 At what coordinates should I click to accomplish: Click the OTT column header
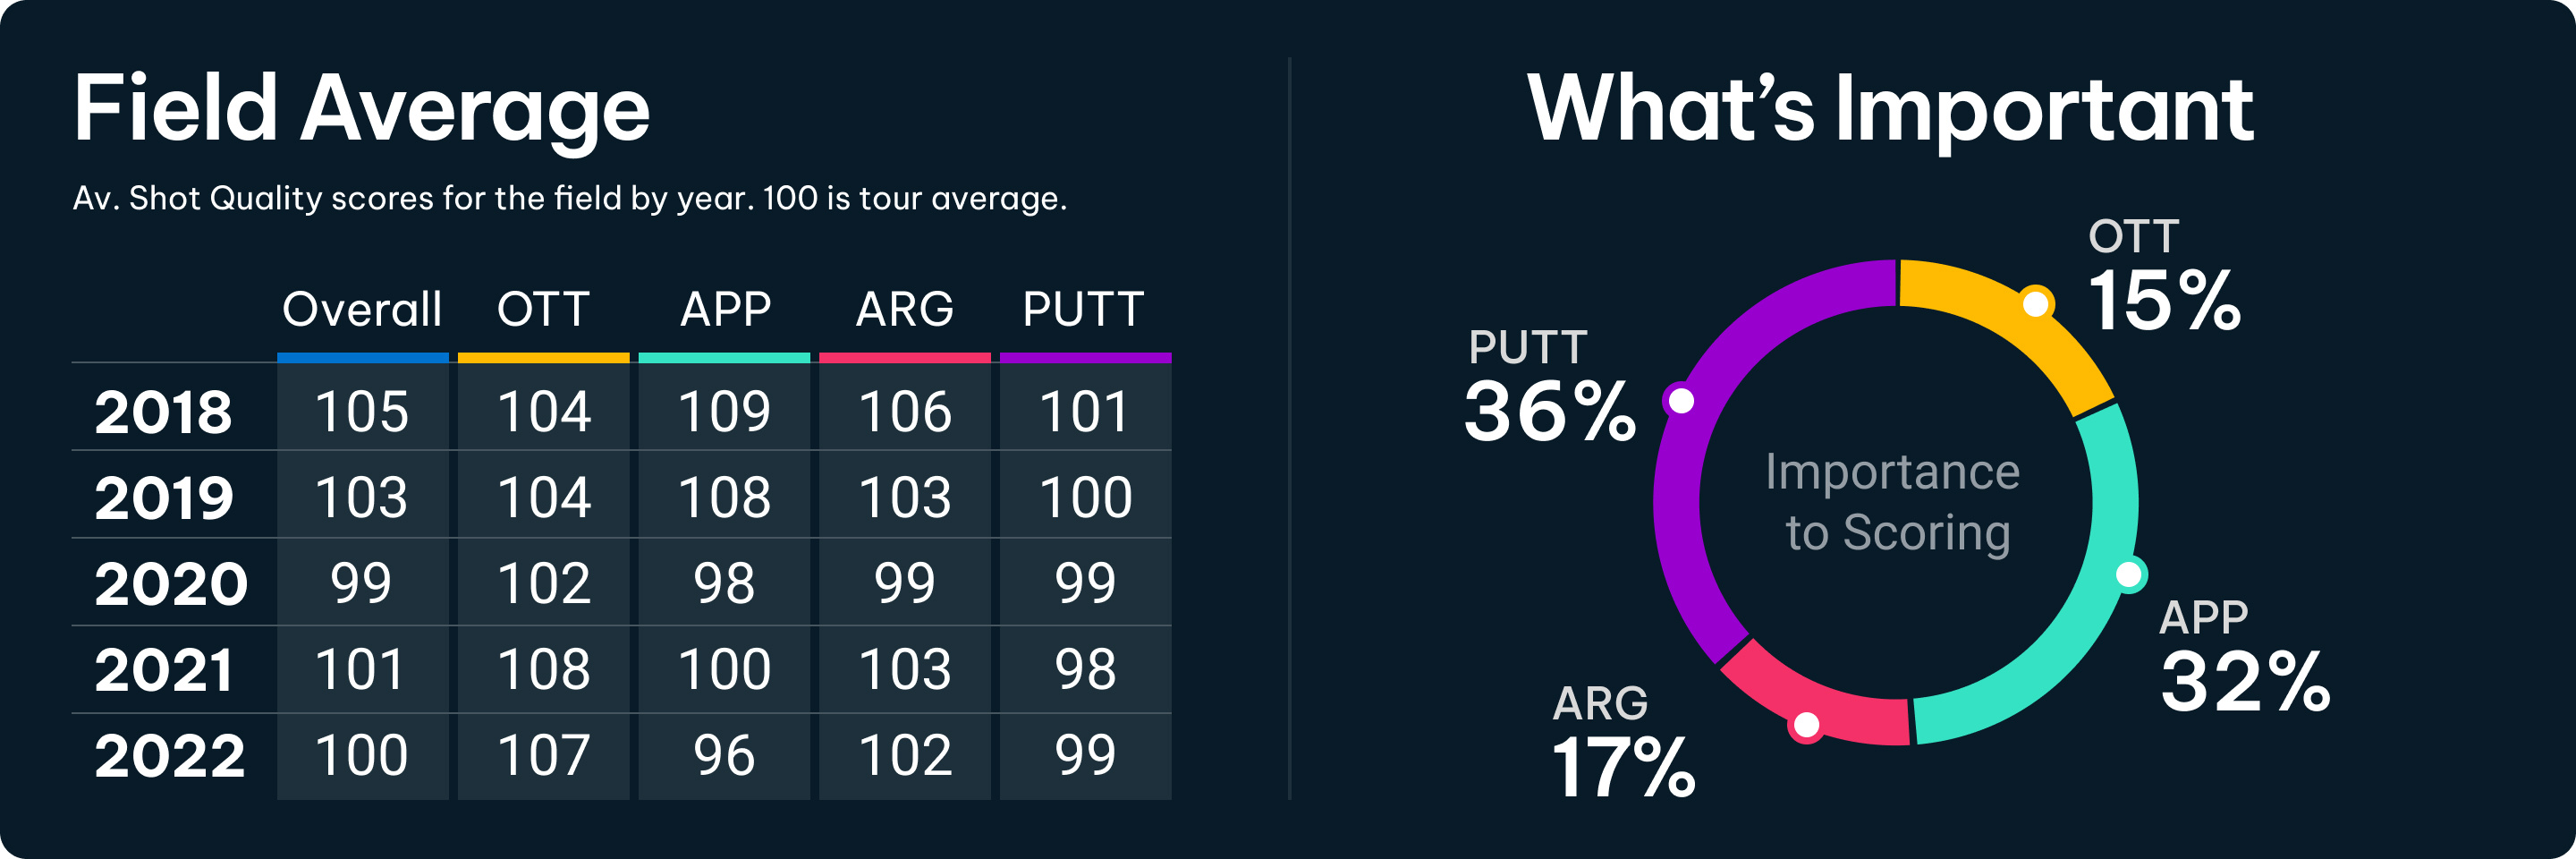543,309
